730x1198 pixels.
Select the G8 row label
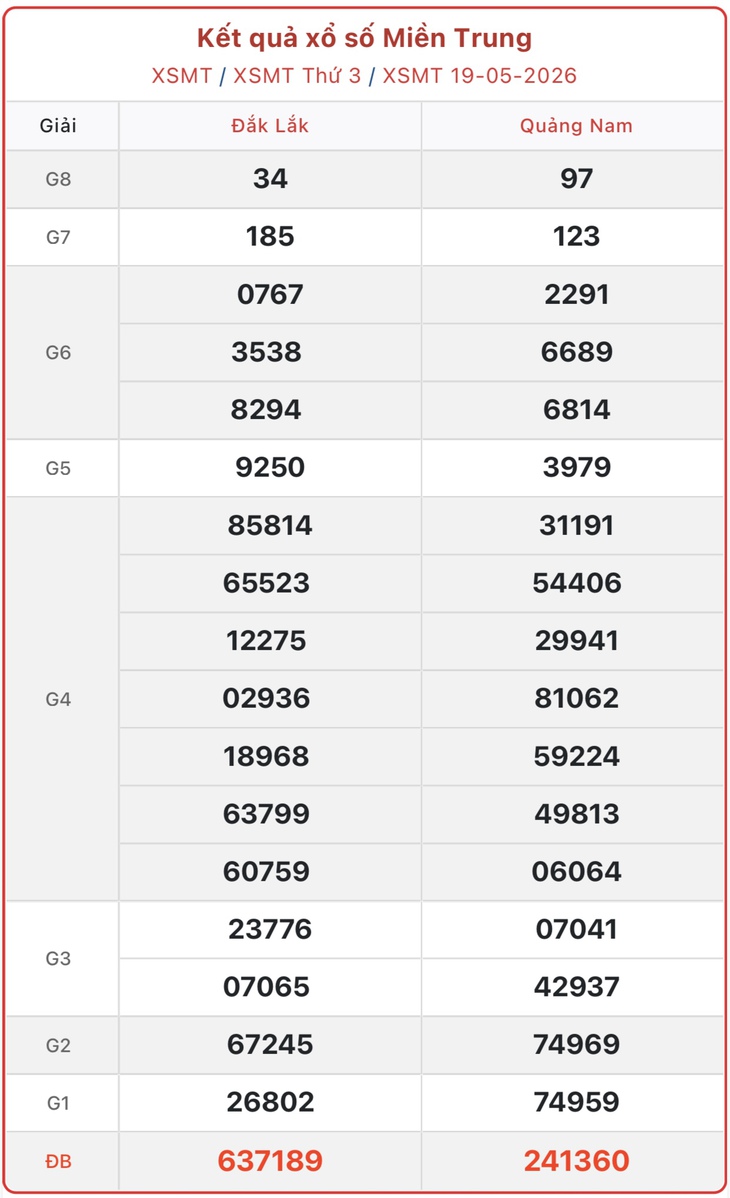tap(59, 180)
